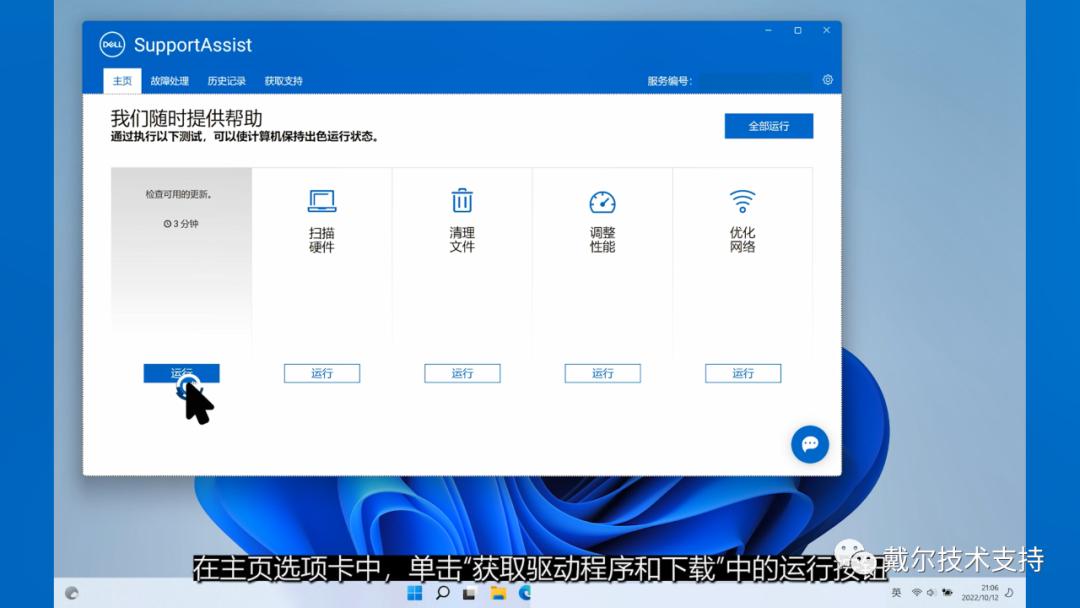Click the Dell logo in title bar
Screen dimensions: 1080x608
(x=110, y=44)
